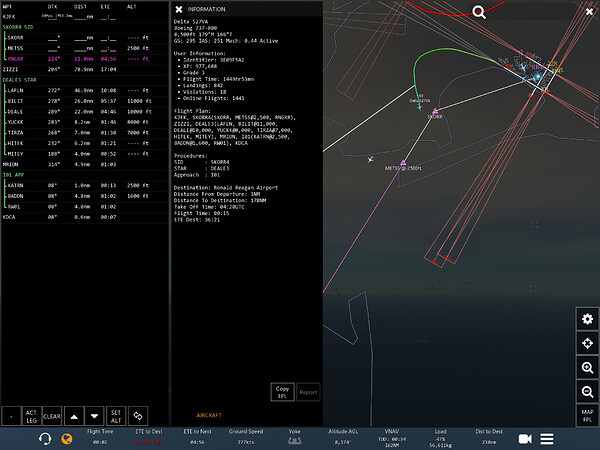Reverse the flight plan with the swap arrows icon
The image size is (600, 450).
pyautogui.click(x=138, y=416)
